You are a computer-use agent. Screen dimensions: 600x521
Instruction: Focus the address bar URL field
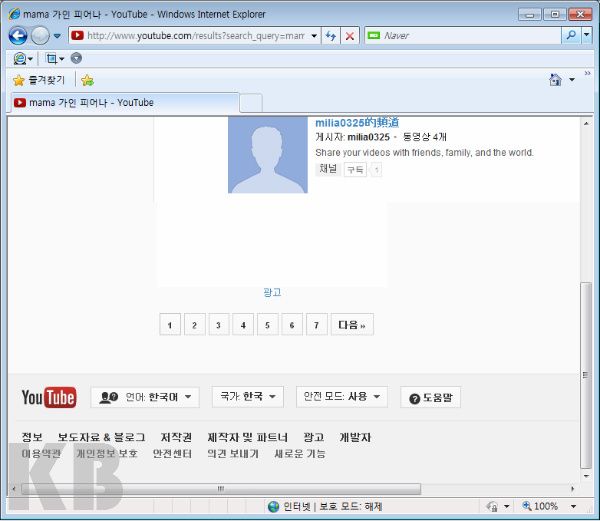(195, 36)
